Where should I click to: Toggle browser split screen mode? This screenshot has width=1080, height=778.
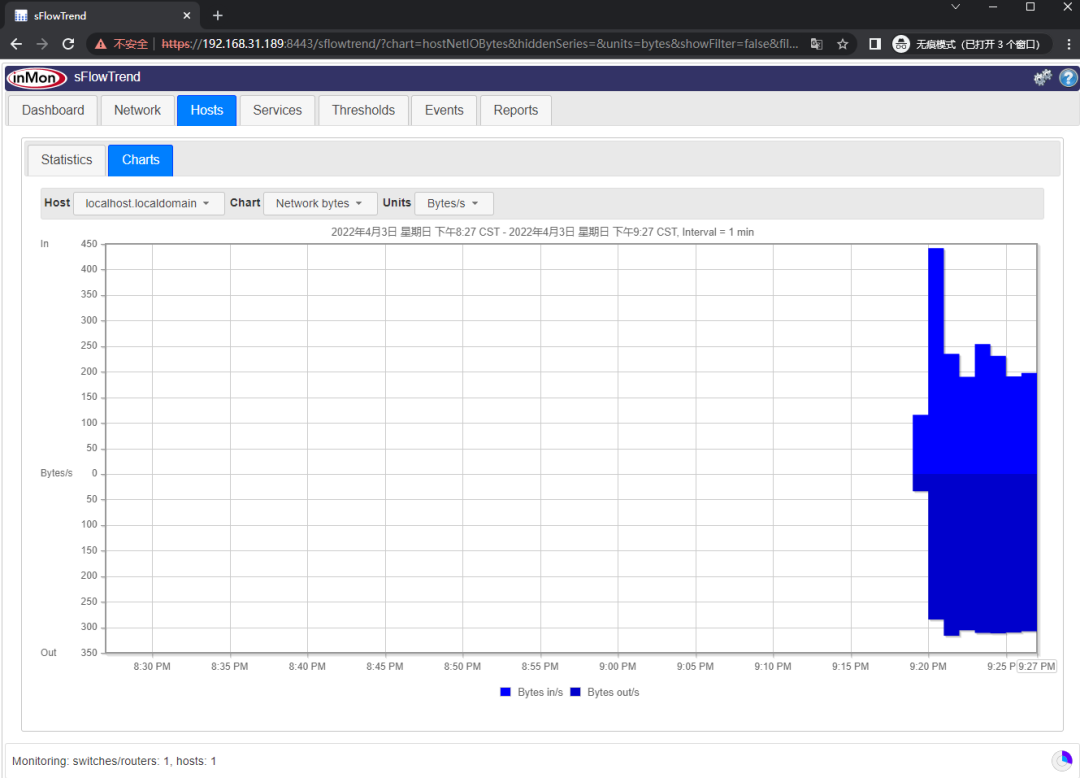click(x=874, y=44)
